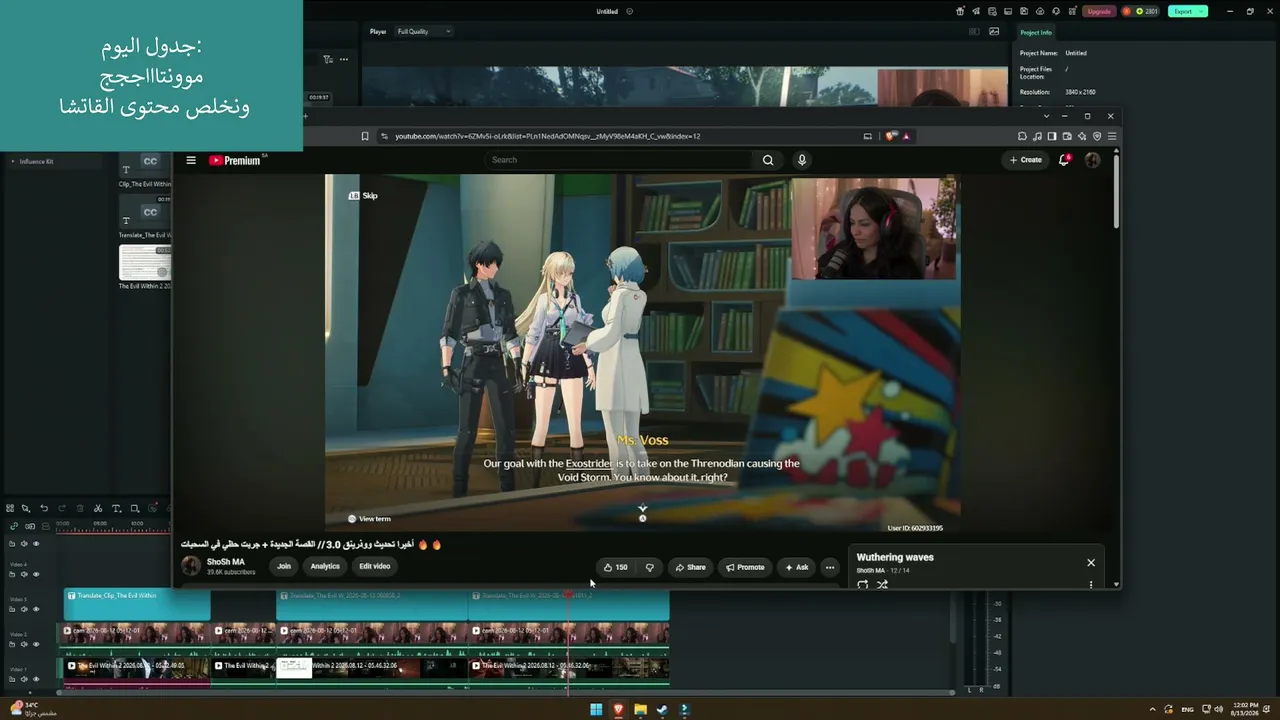Click the YouTube search input field
Image resolution: width=1280 pixels, height=720 pixels.
click(x=619, y=160)
